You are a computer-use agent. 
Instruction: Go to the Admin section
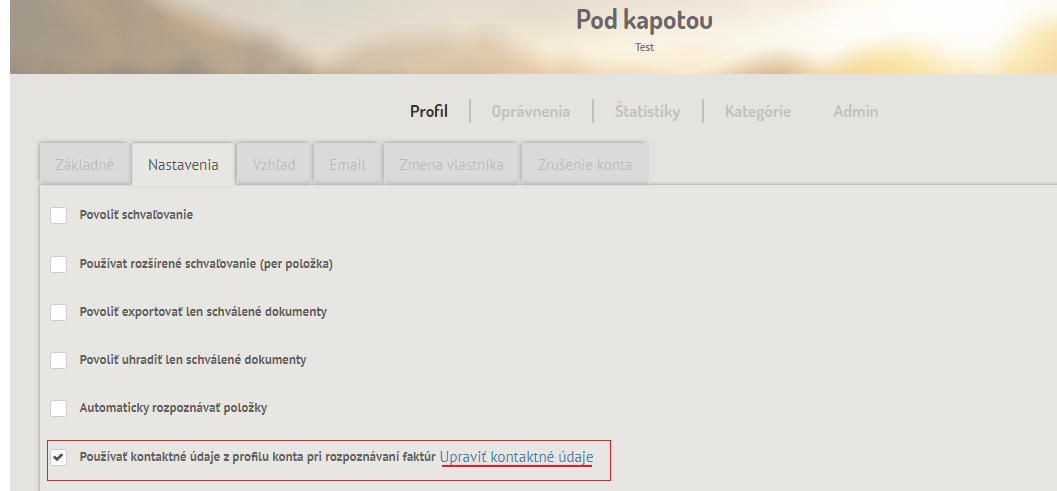coord(855,111)
